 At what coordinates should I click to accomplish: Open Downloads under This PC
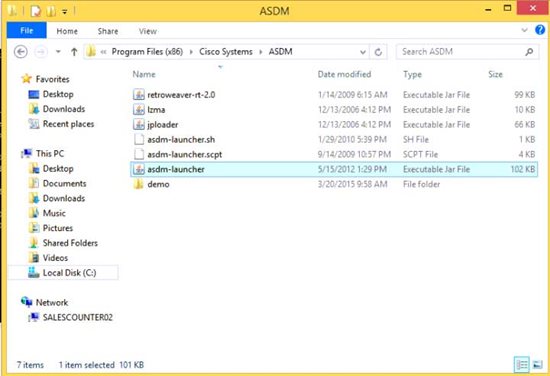64,198
